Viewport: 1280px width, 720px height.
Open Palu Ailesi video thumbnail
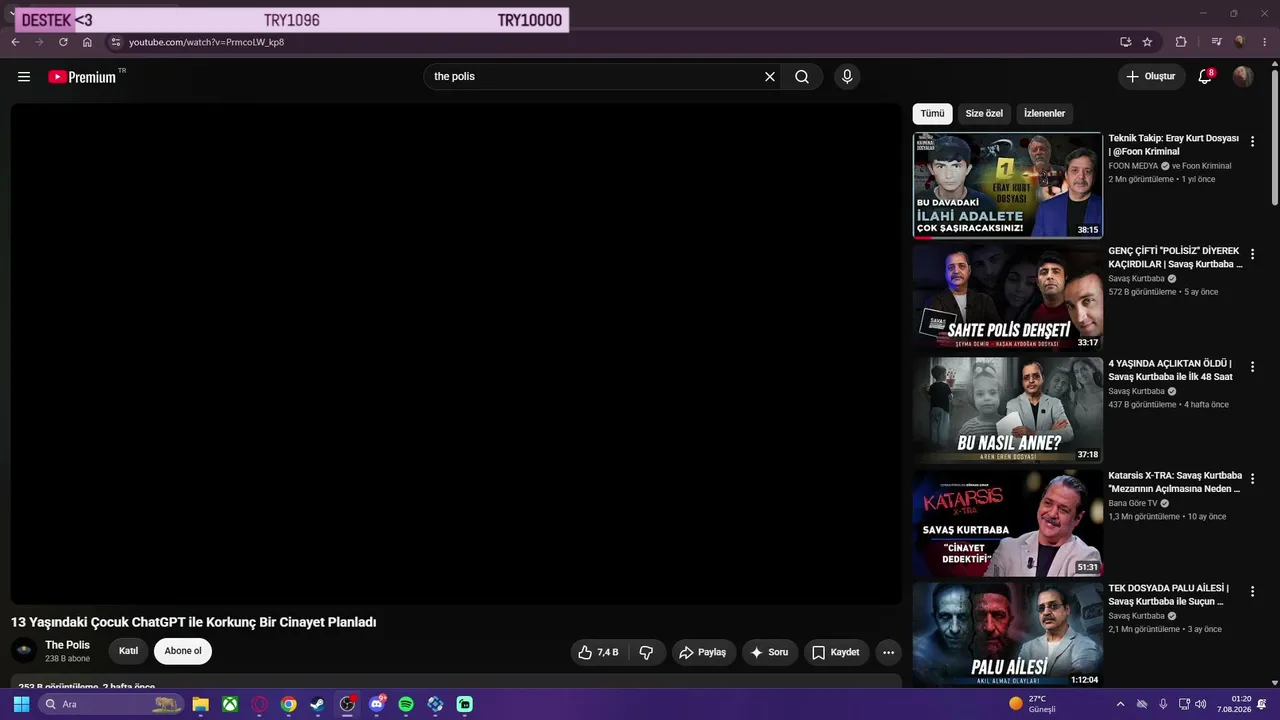[x=1008, y=635]
